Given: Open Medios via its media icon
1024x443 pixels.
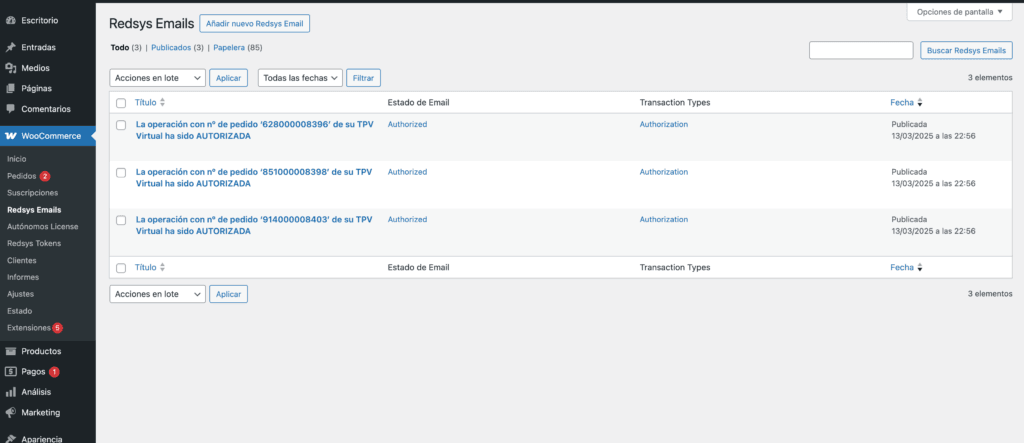Looking at the screenshot, I should point(10,68).
